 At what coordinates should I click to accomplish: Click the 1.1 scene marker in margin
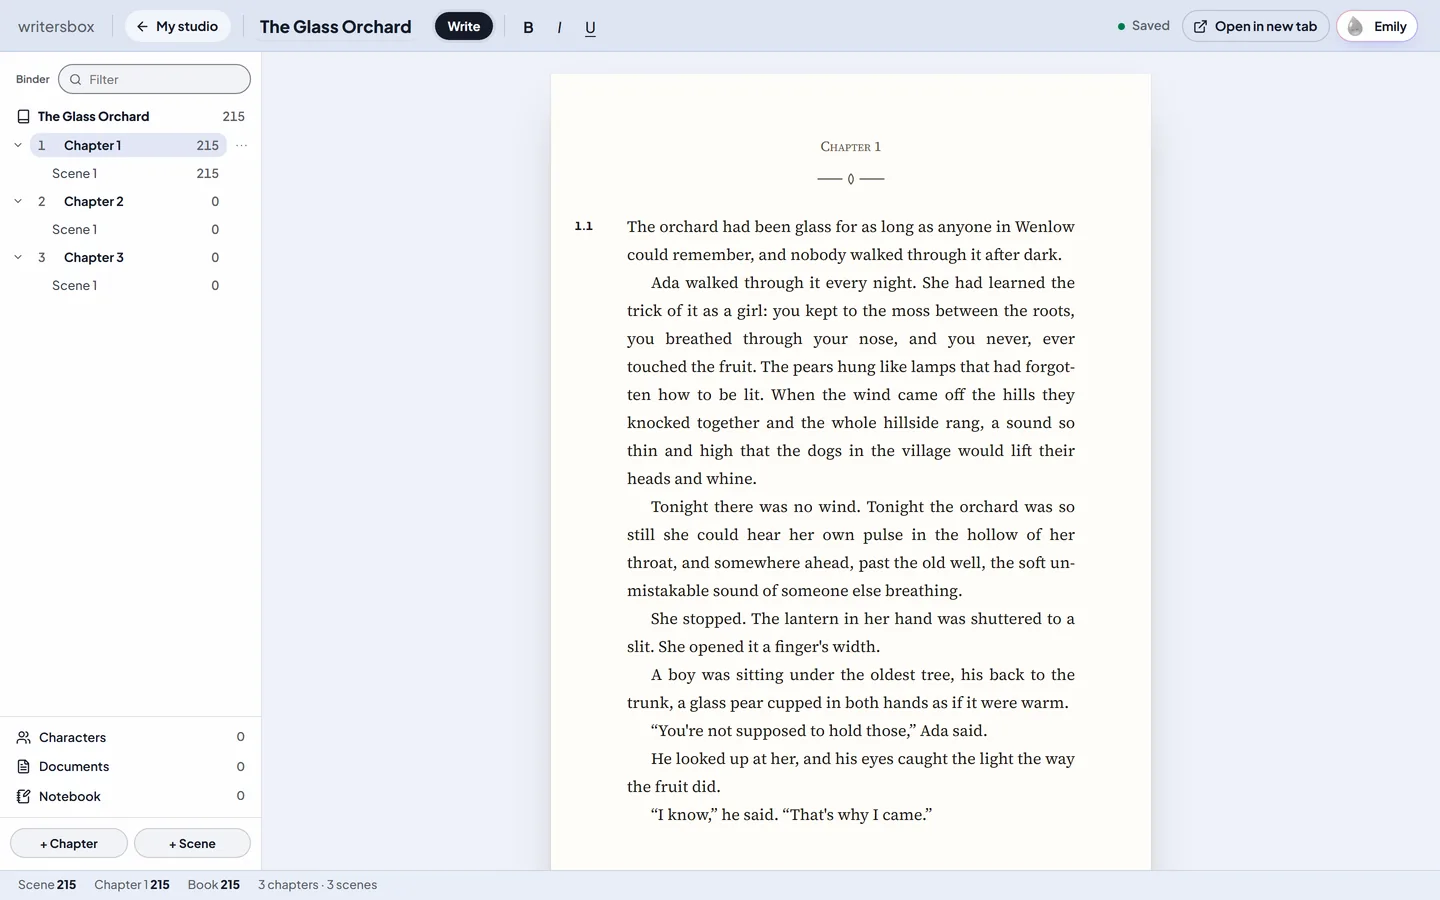(x=584, y=226)
